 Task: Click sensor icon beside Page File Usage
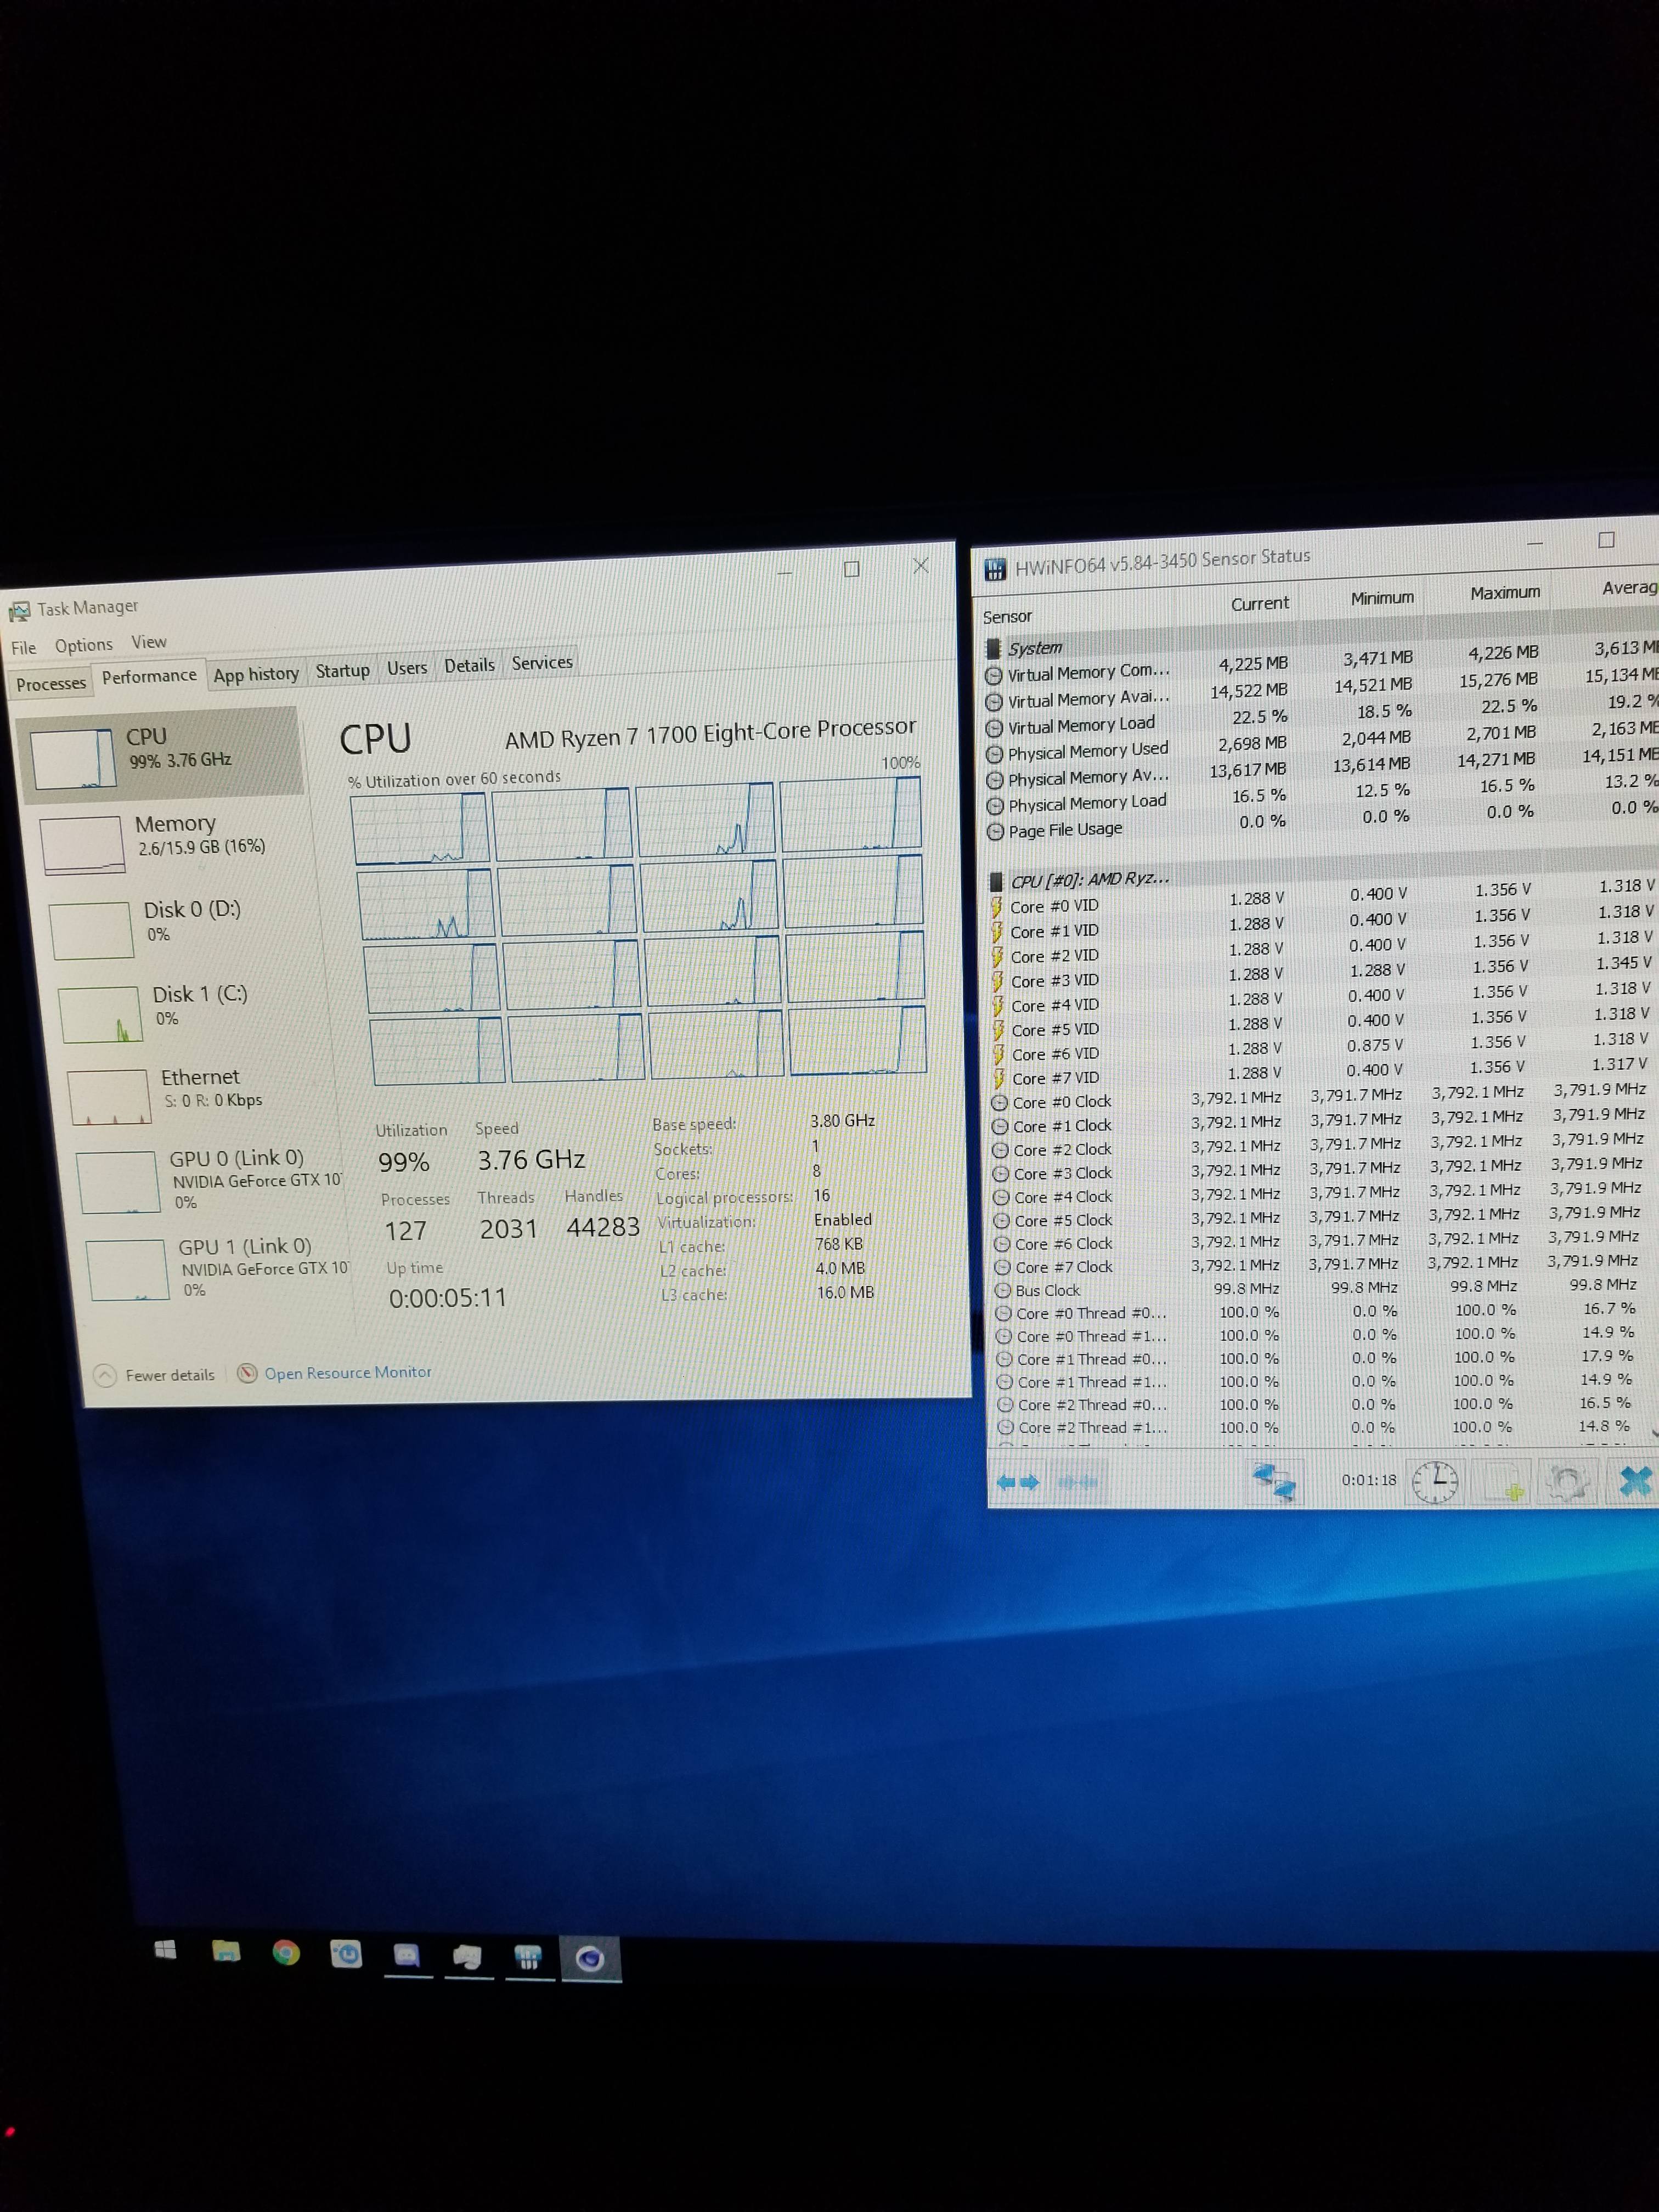[x=995, y=832]
